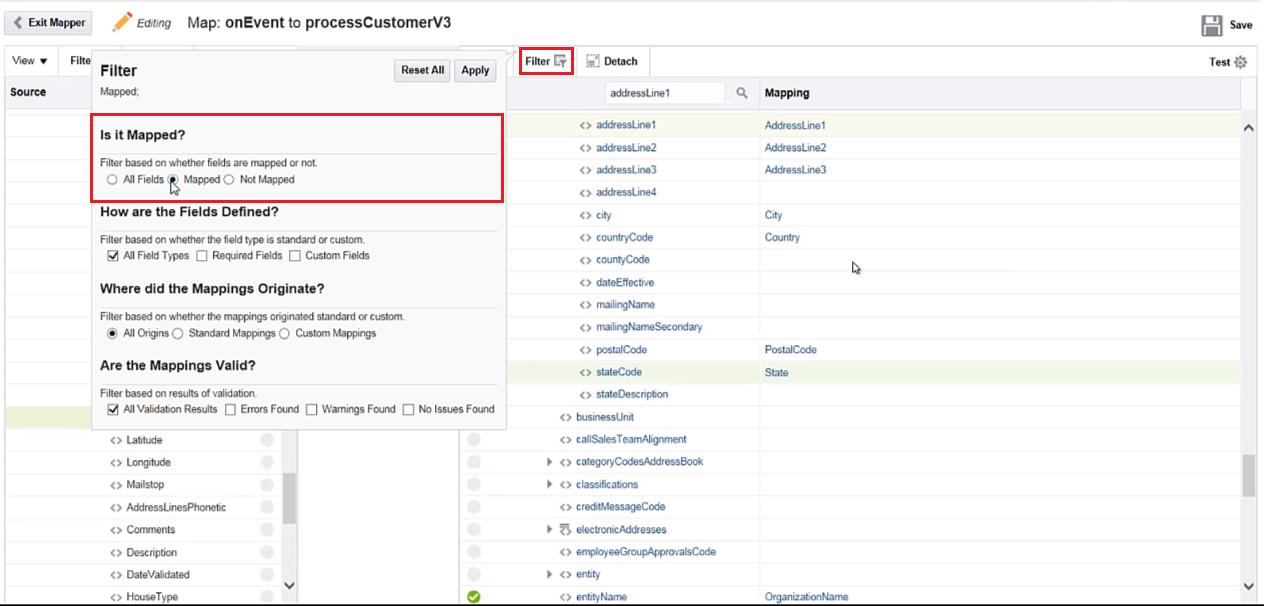This screenshot has width=1264, height=606.
Task: Expand the electronicAddresses node
Action: click(549, 529)
